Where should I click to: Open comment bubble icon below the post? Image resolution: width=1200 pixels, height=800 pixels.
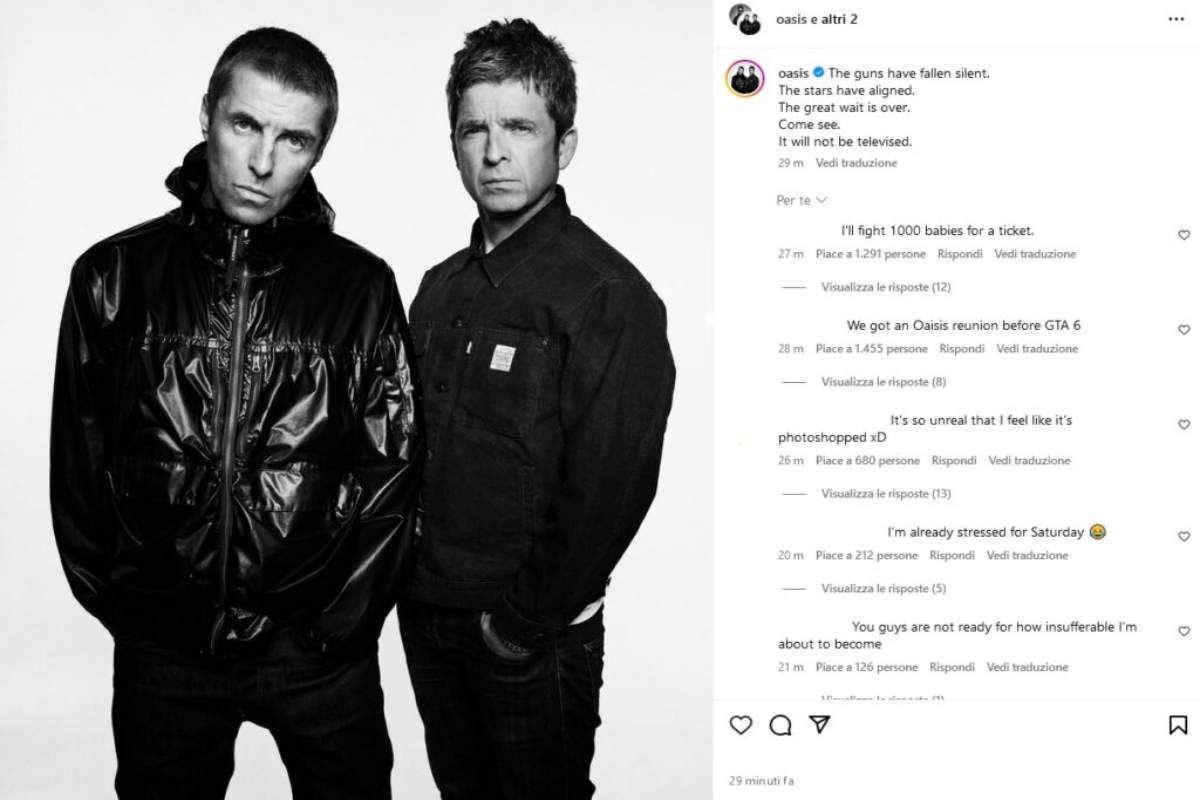click(781, 725)
